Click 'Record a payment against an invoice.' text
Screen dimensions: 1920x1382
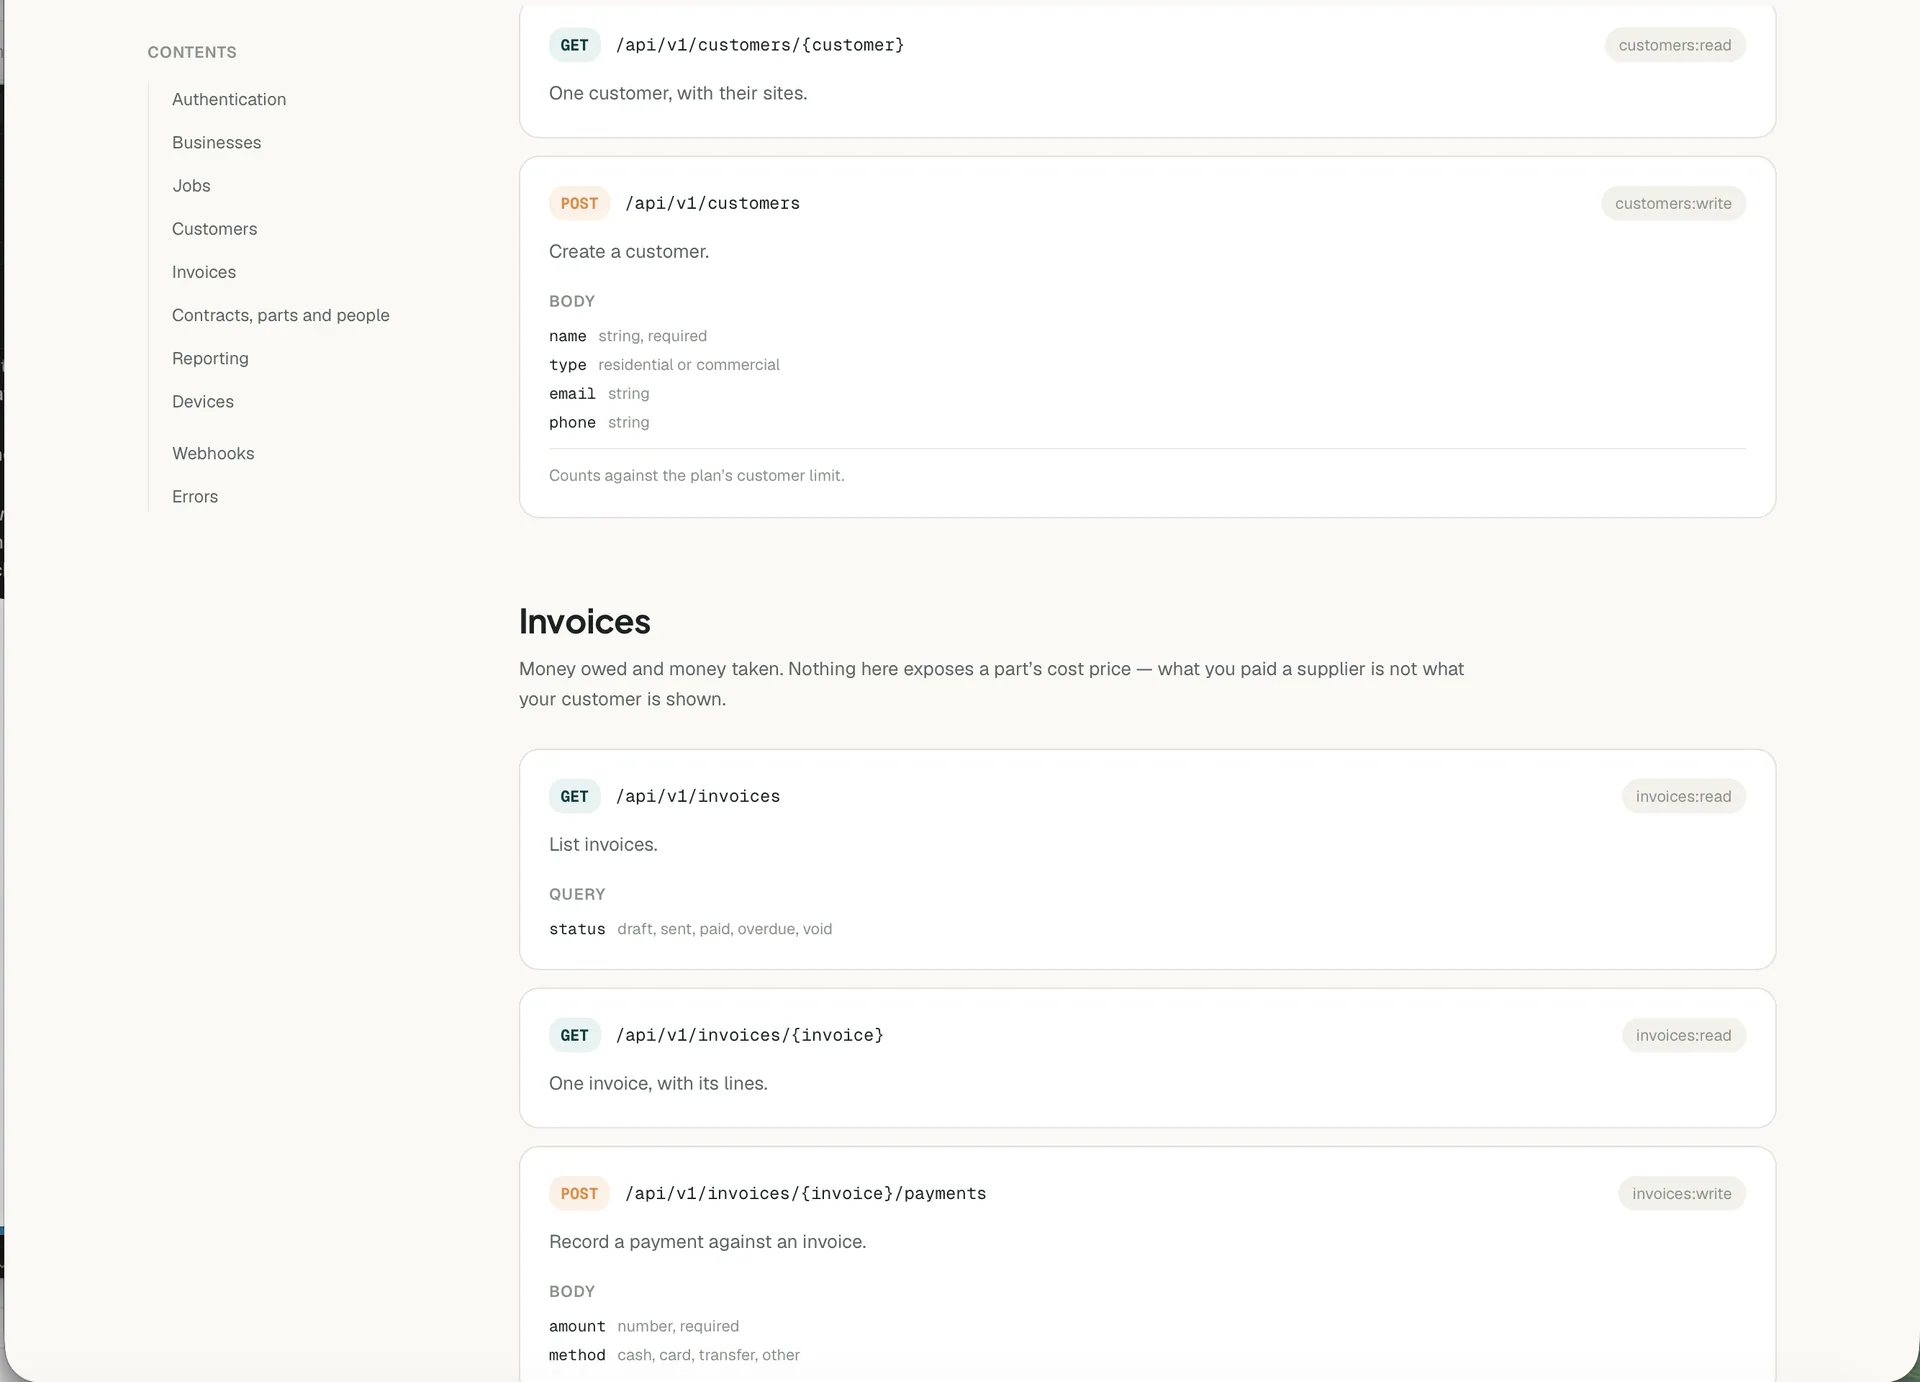(708, 1241)
